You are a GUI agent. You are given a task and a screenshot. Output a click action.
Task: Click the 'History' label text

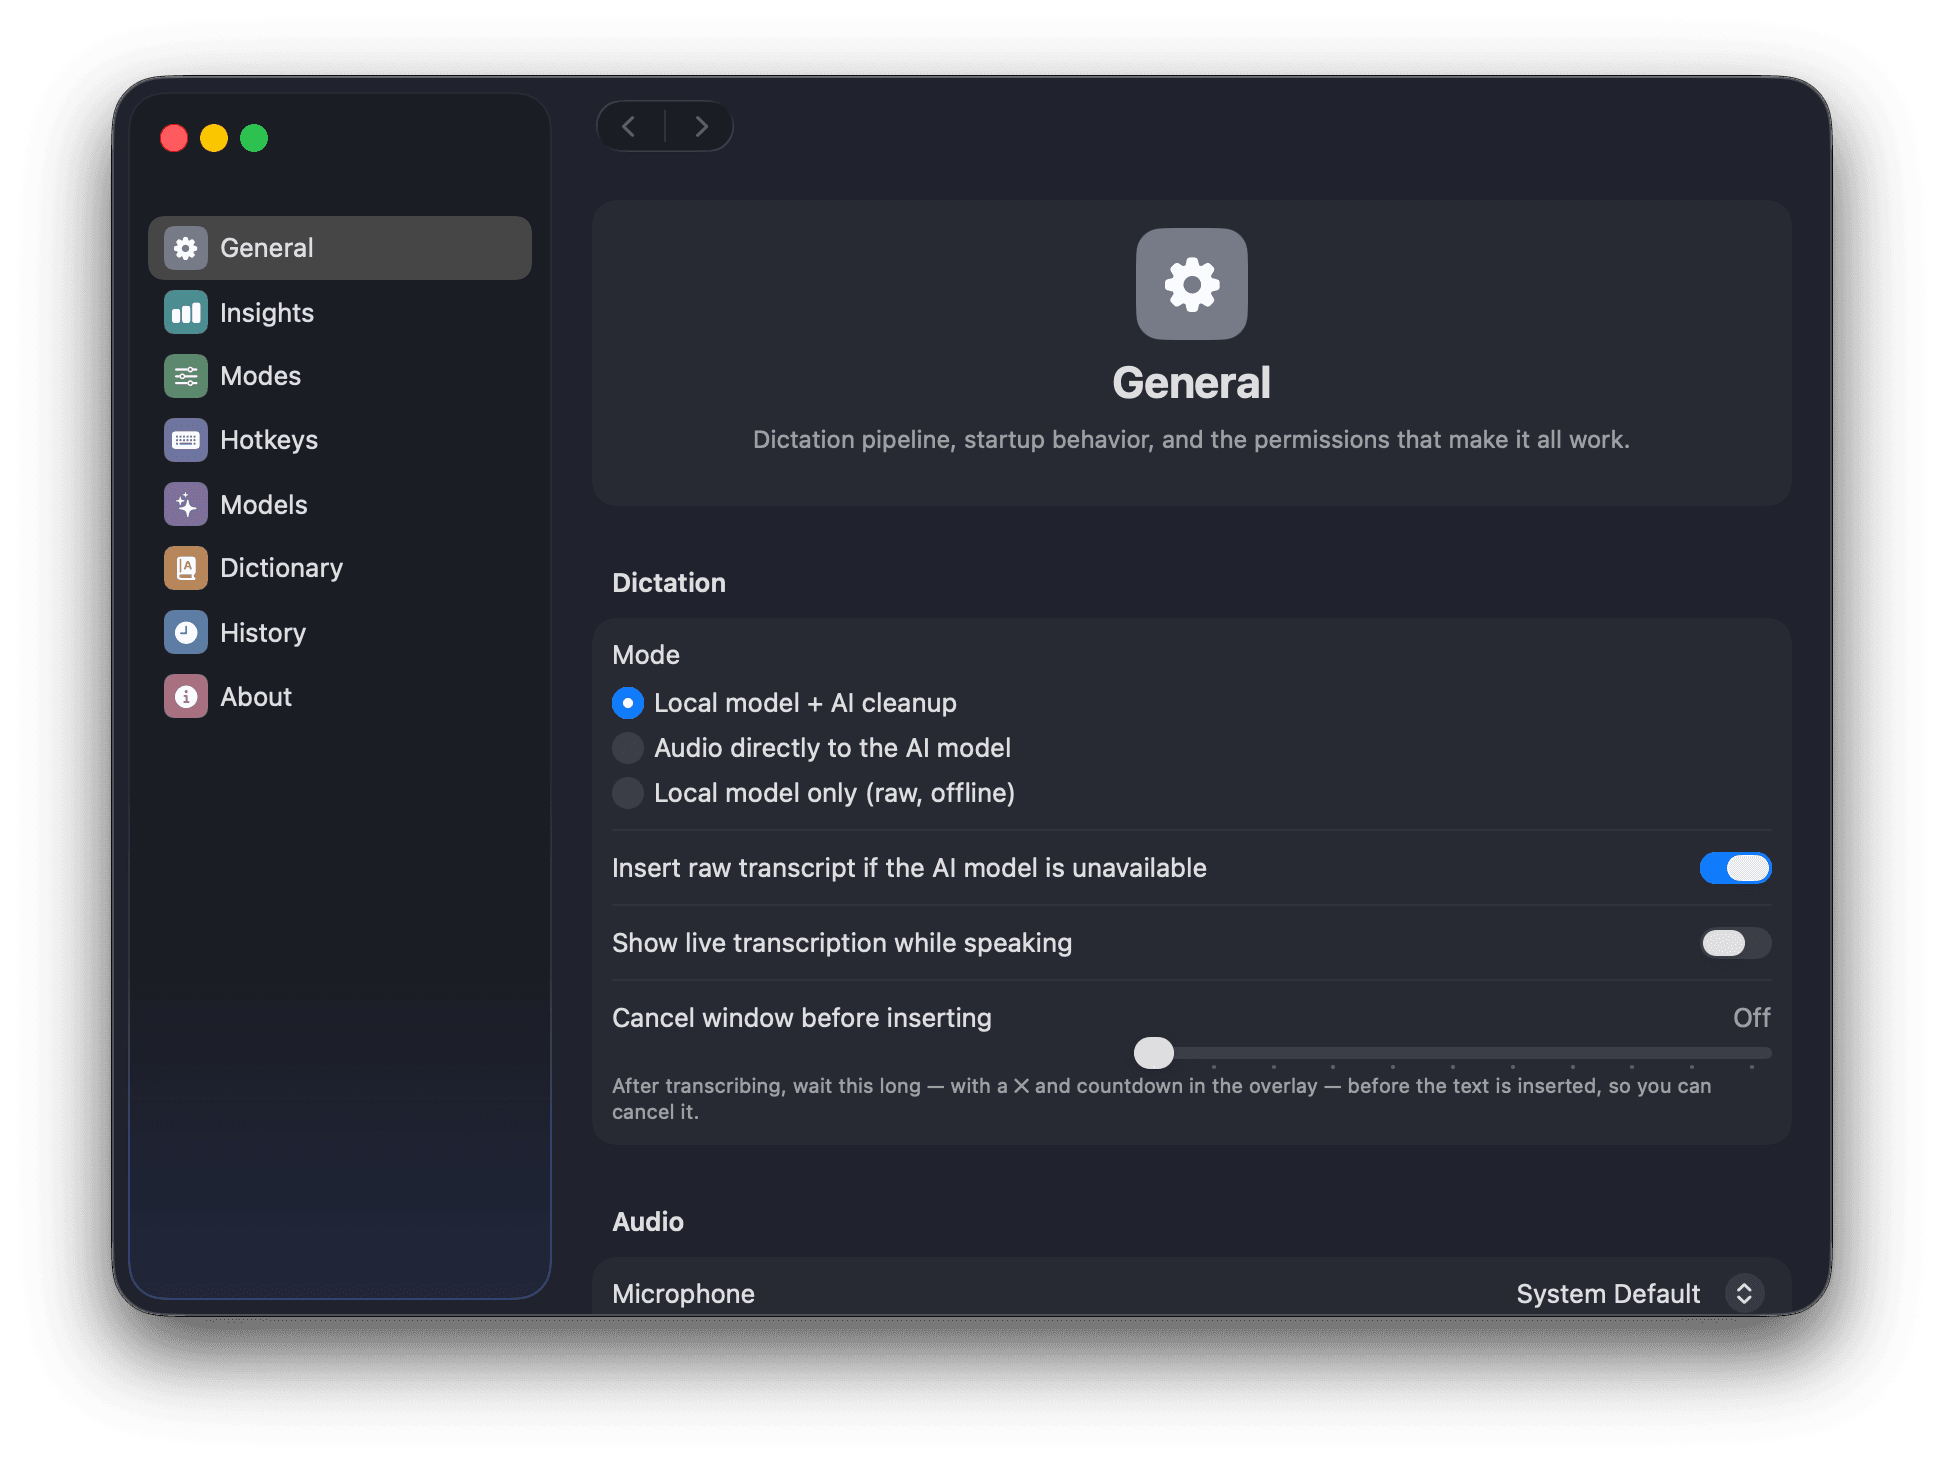[263, 633]
